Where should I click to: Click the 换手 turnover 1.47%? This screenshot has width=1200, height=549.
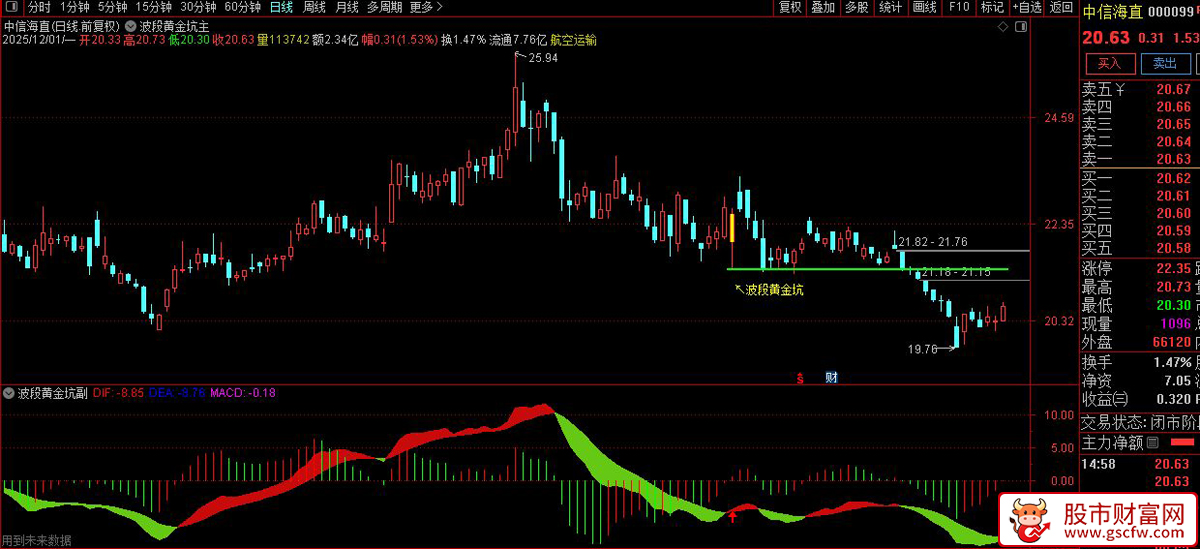point(1172,362)
